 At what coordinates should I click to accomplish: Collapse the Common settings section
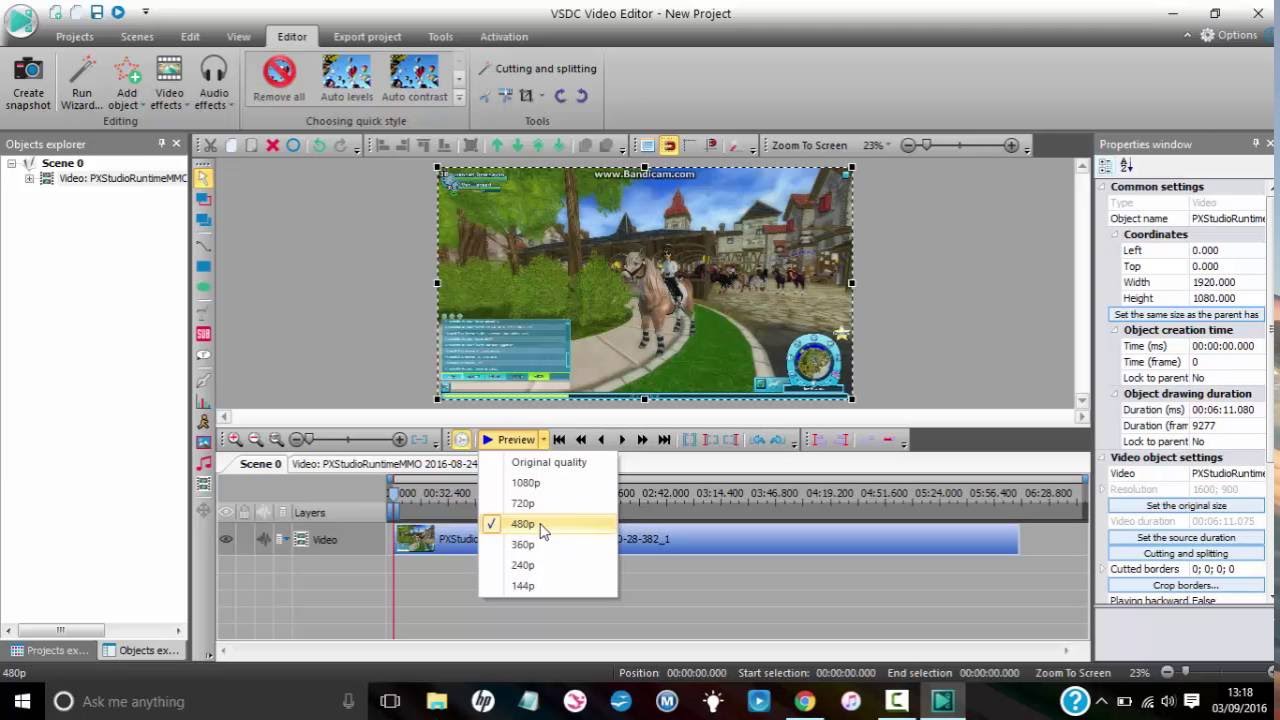click(1103, 187)
